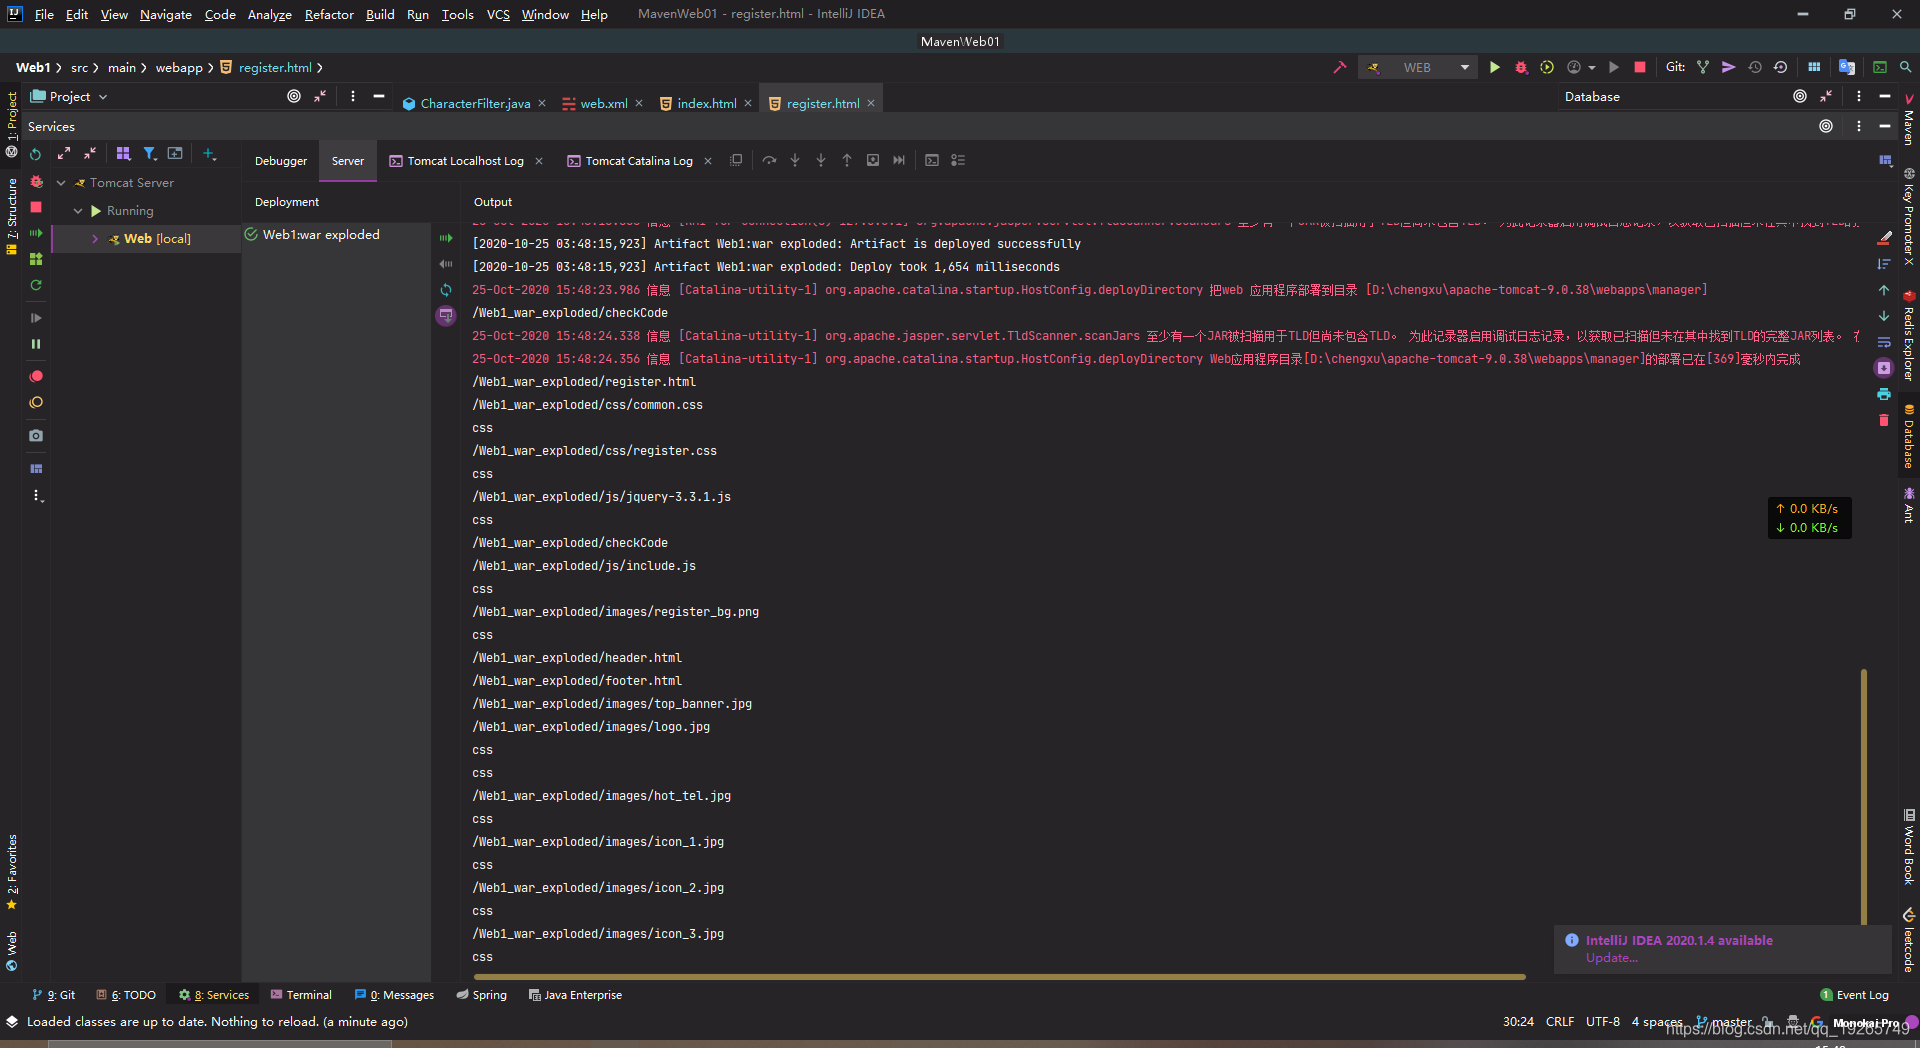Run the WEB configuration with the green play icon
The width and height of the screenshot is (1920, 1048).
coord(1494,67)
